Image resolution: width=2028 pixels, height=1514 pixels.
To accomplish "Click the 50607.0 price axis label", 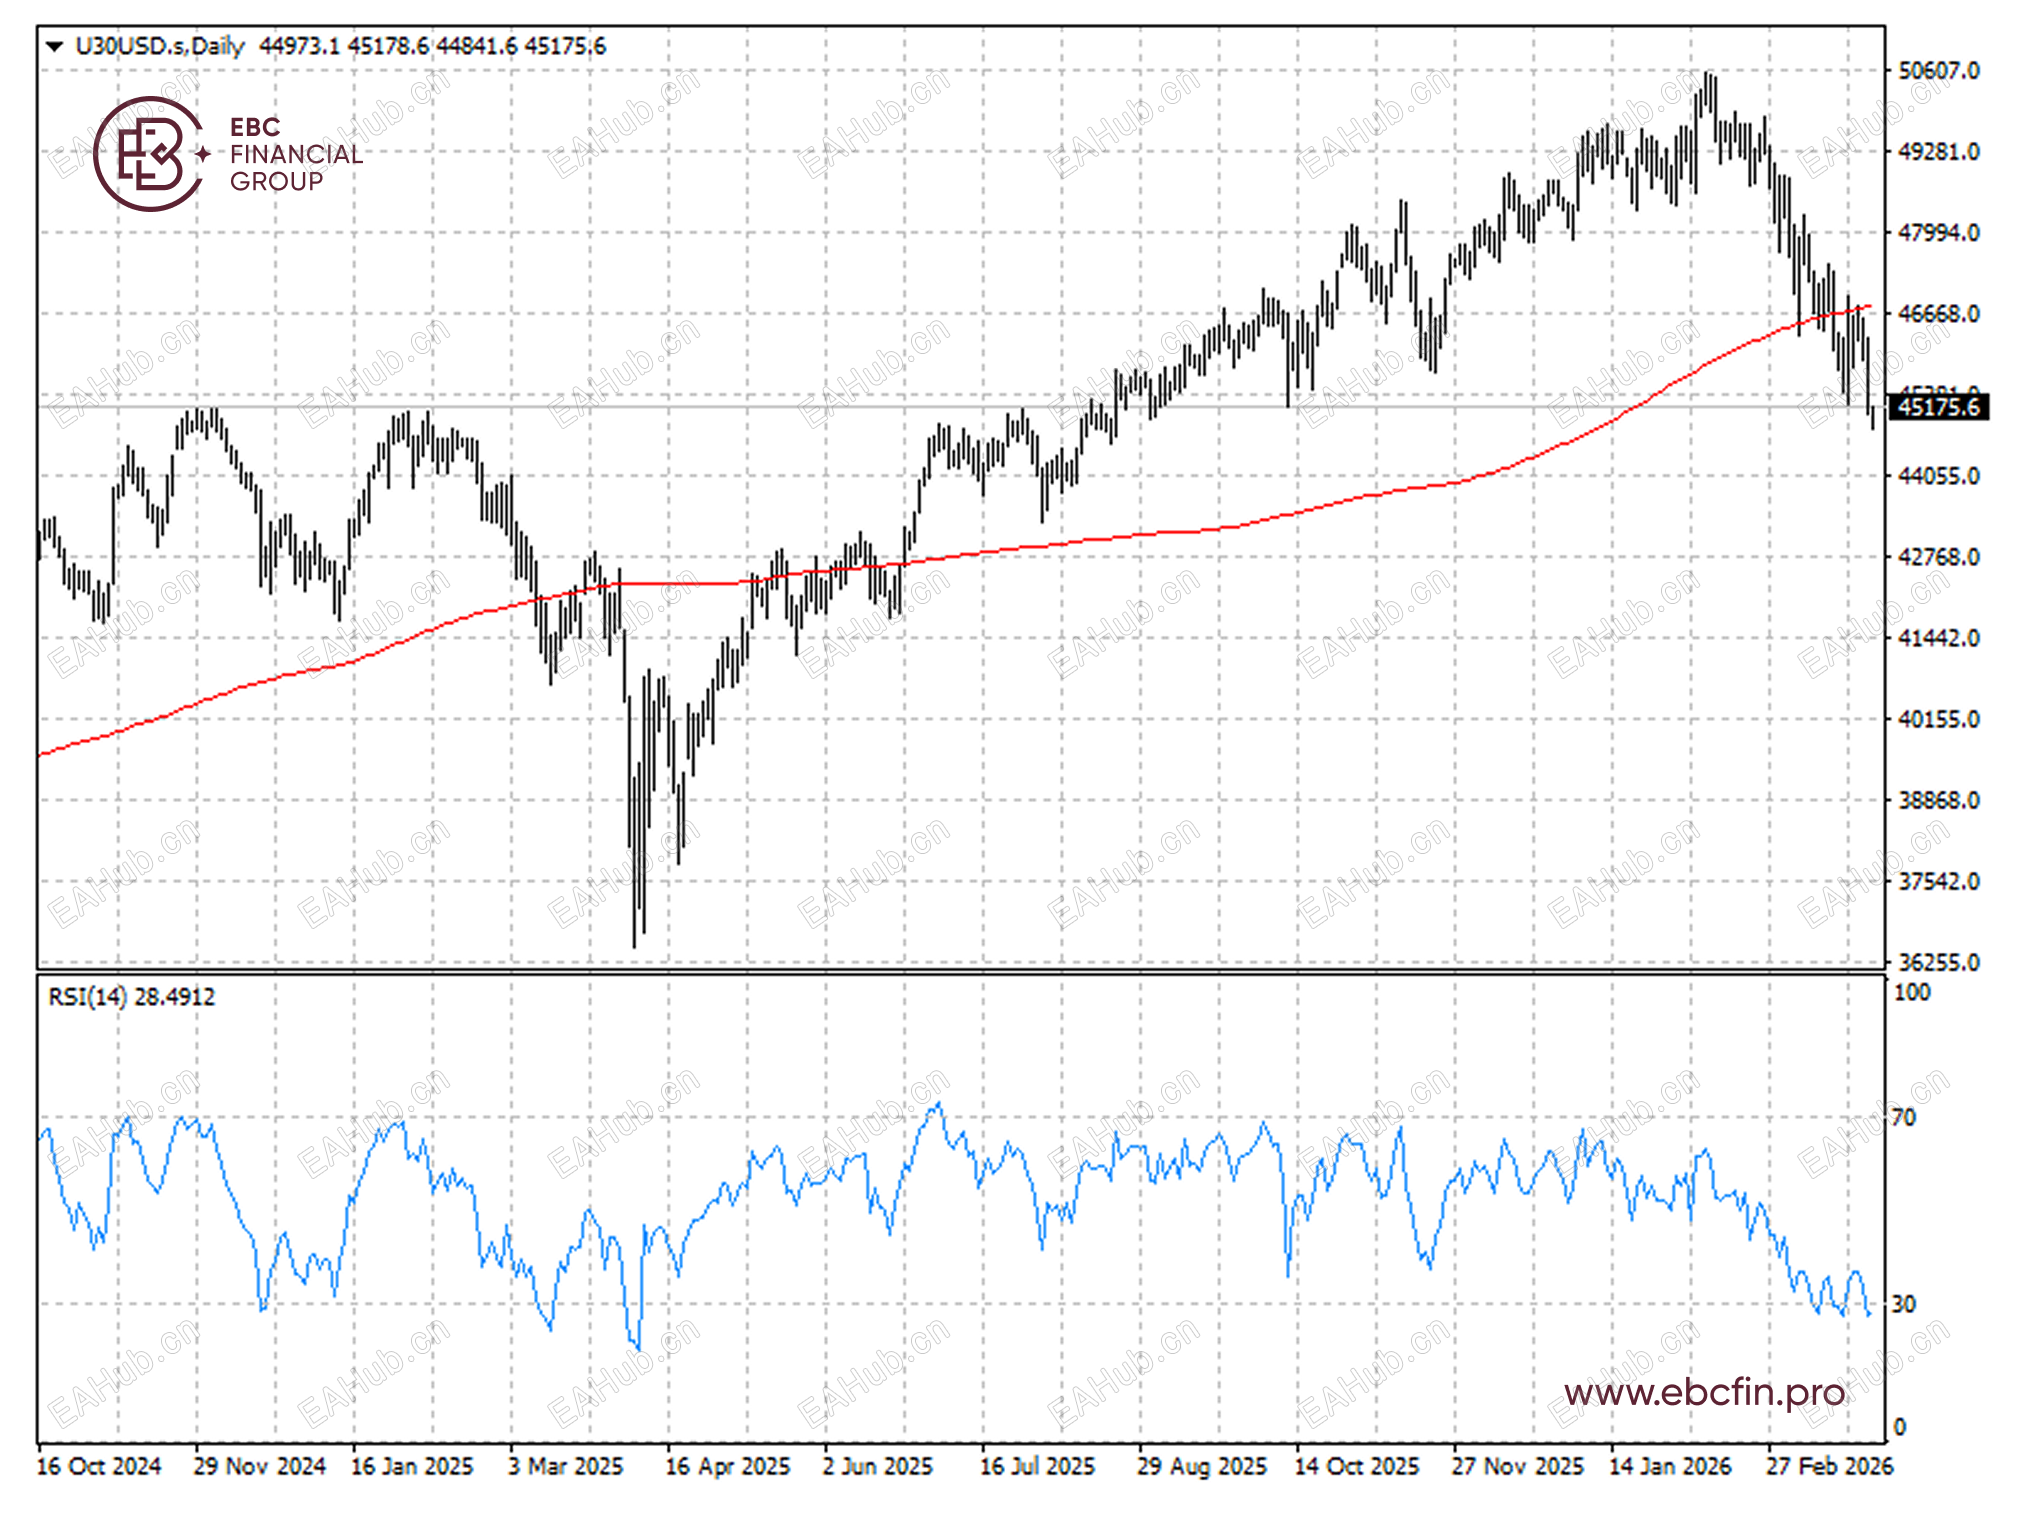I will [1938, 71].
